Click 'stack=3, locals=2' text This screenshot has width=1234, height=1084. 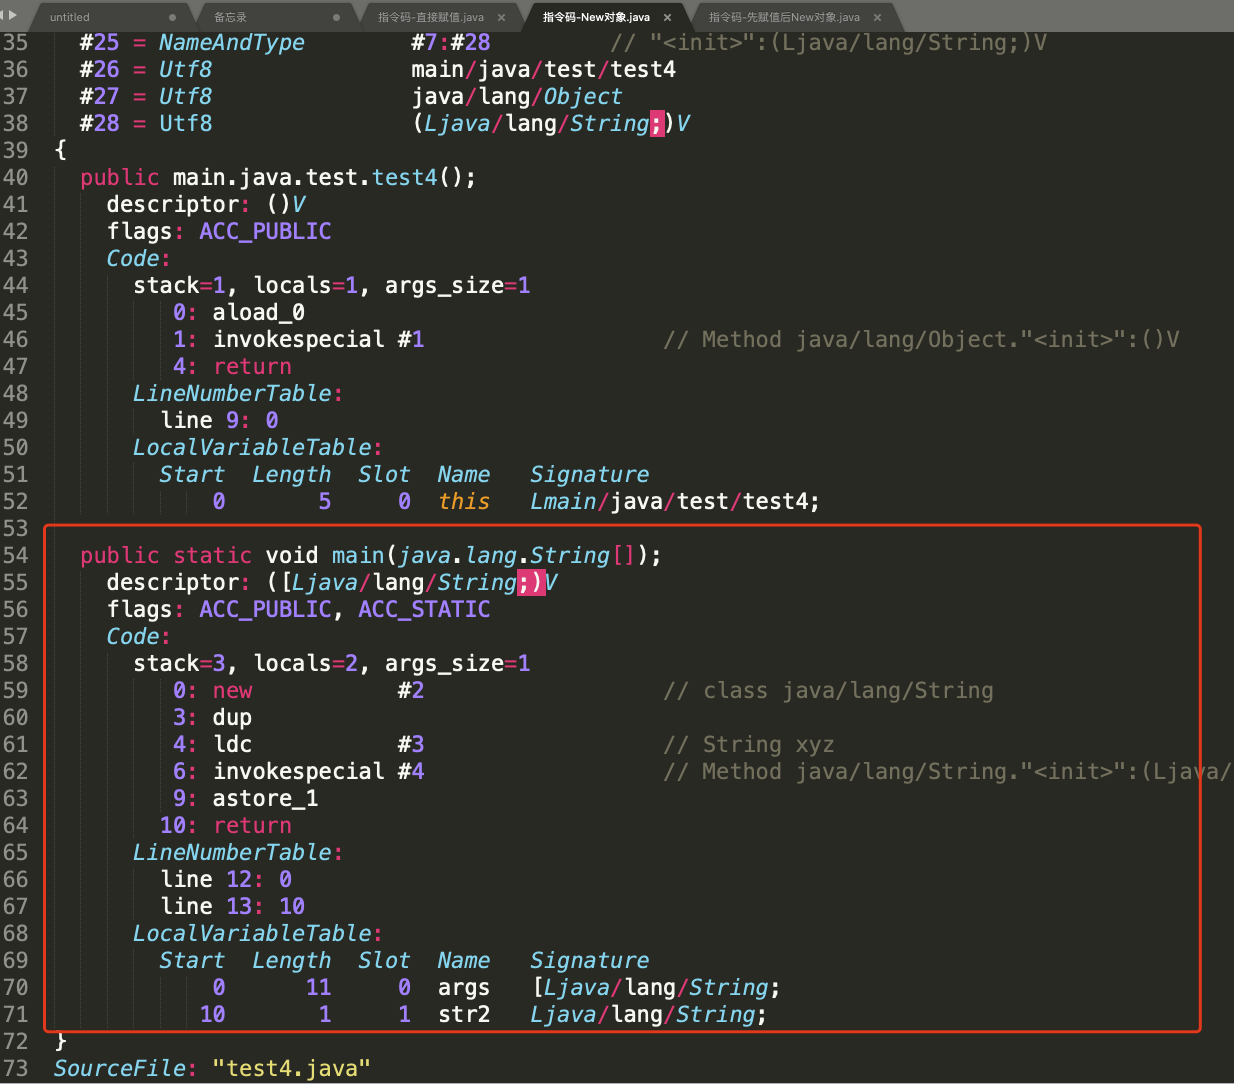click(x=245, y=663)
